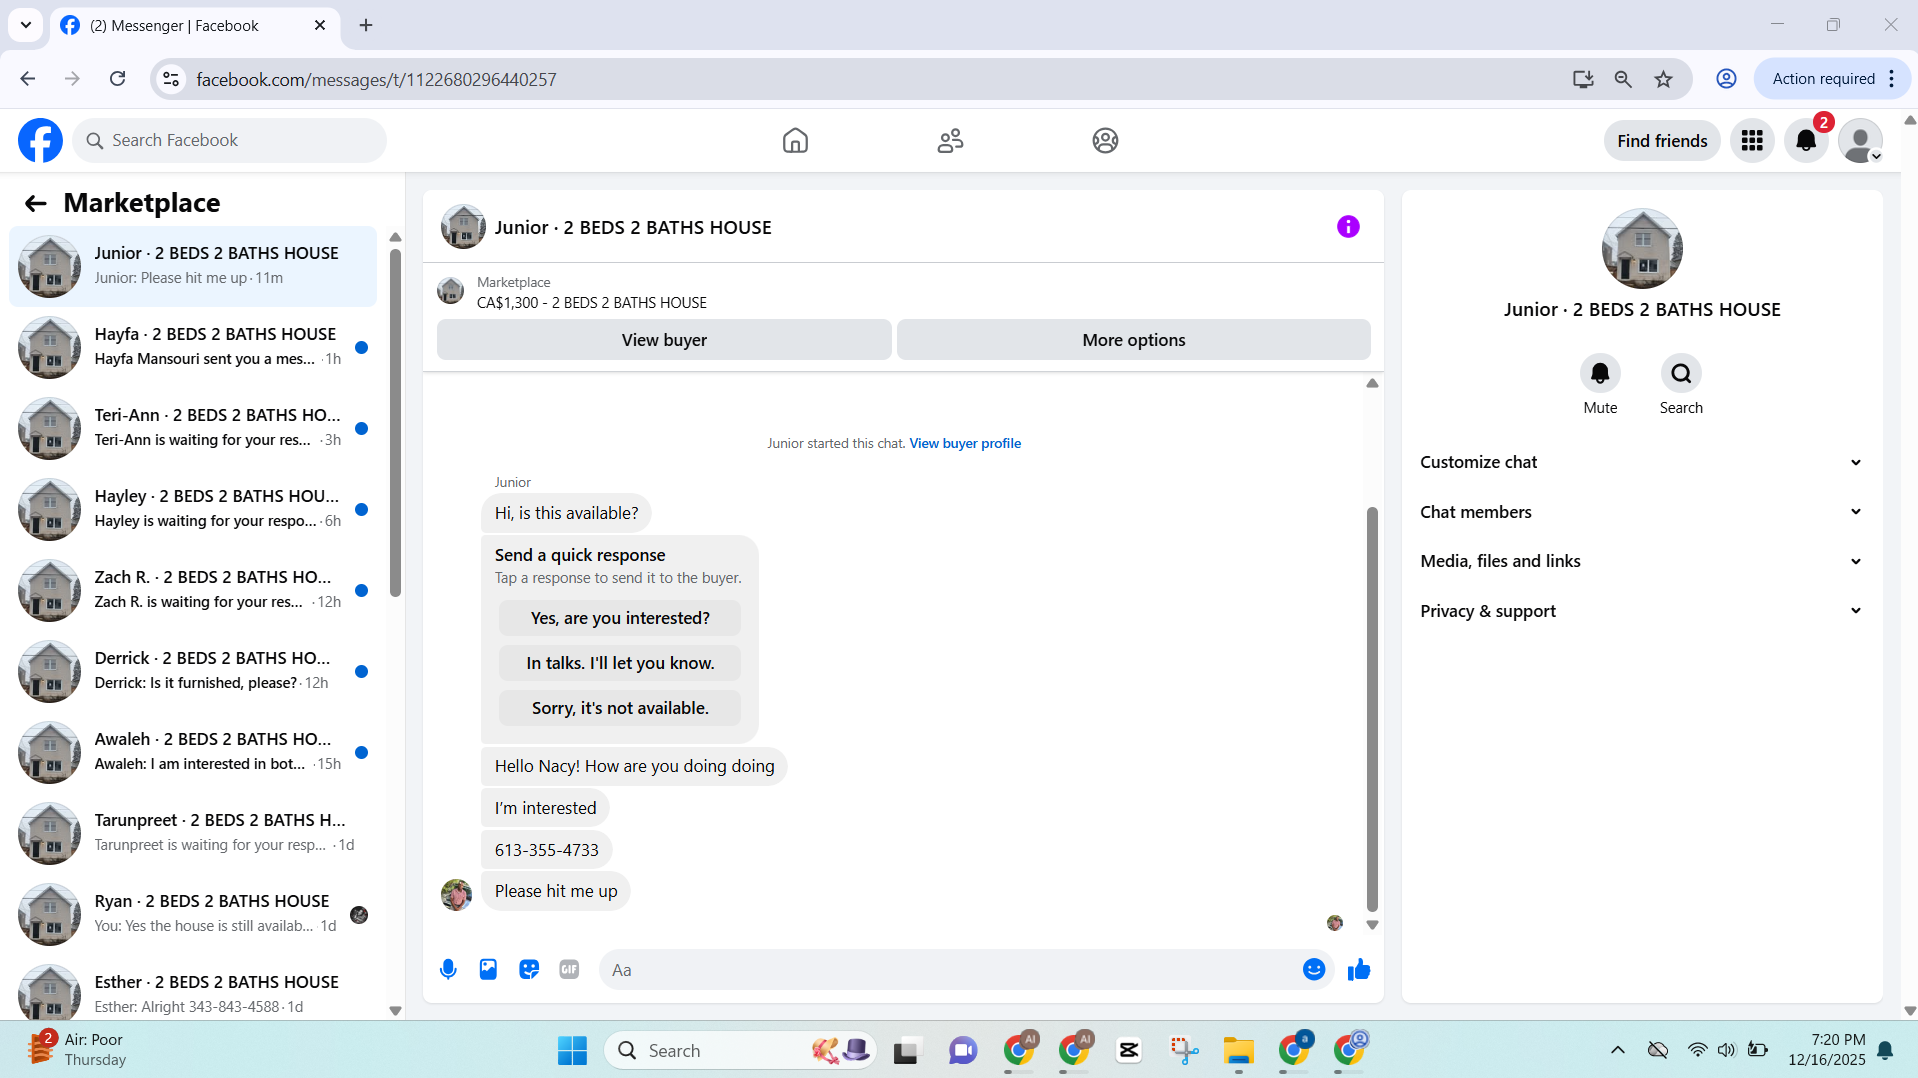
Task: Click the Find friends button
Action: pos(1662,141)
